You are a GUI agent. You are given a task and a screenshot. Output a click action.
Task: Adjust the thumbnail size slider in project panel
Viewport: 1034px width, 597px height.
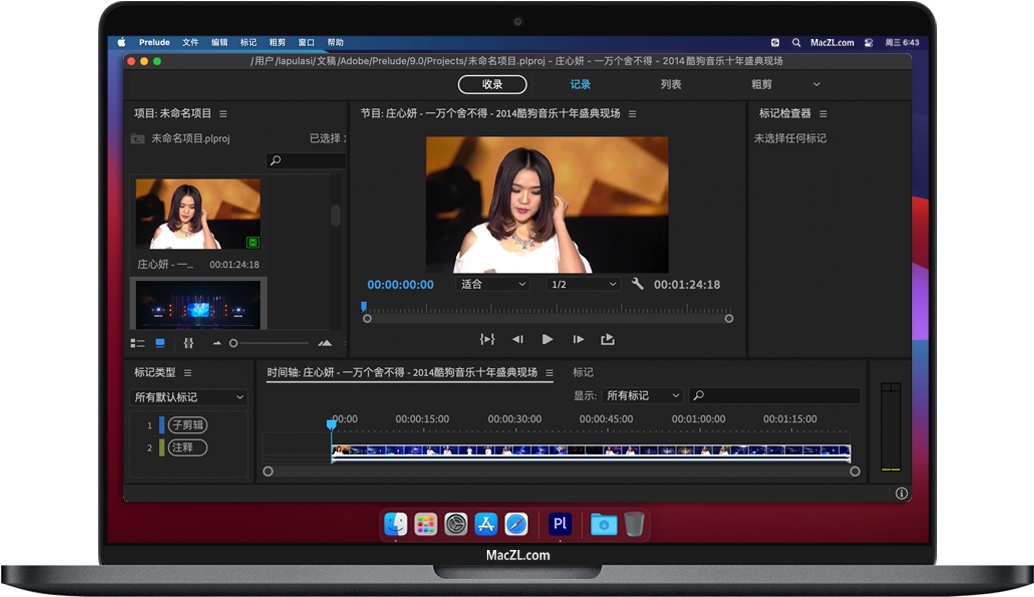point(233,341)
